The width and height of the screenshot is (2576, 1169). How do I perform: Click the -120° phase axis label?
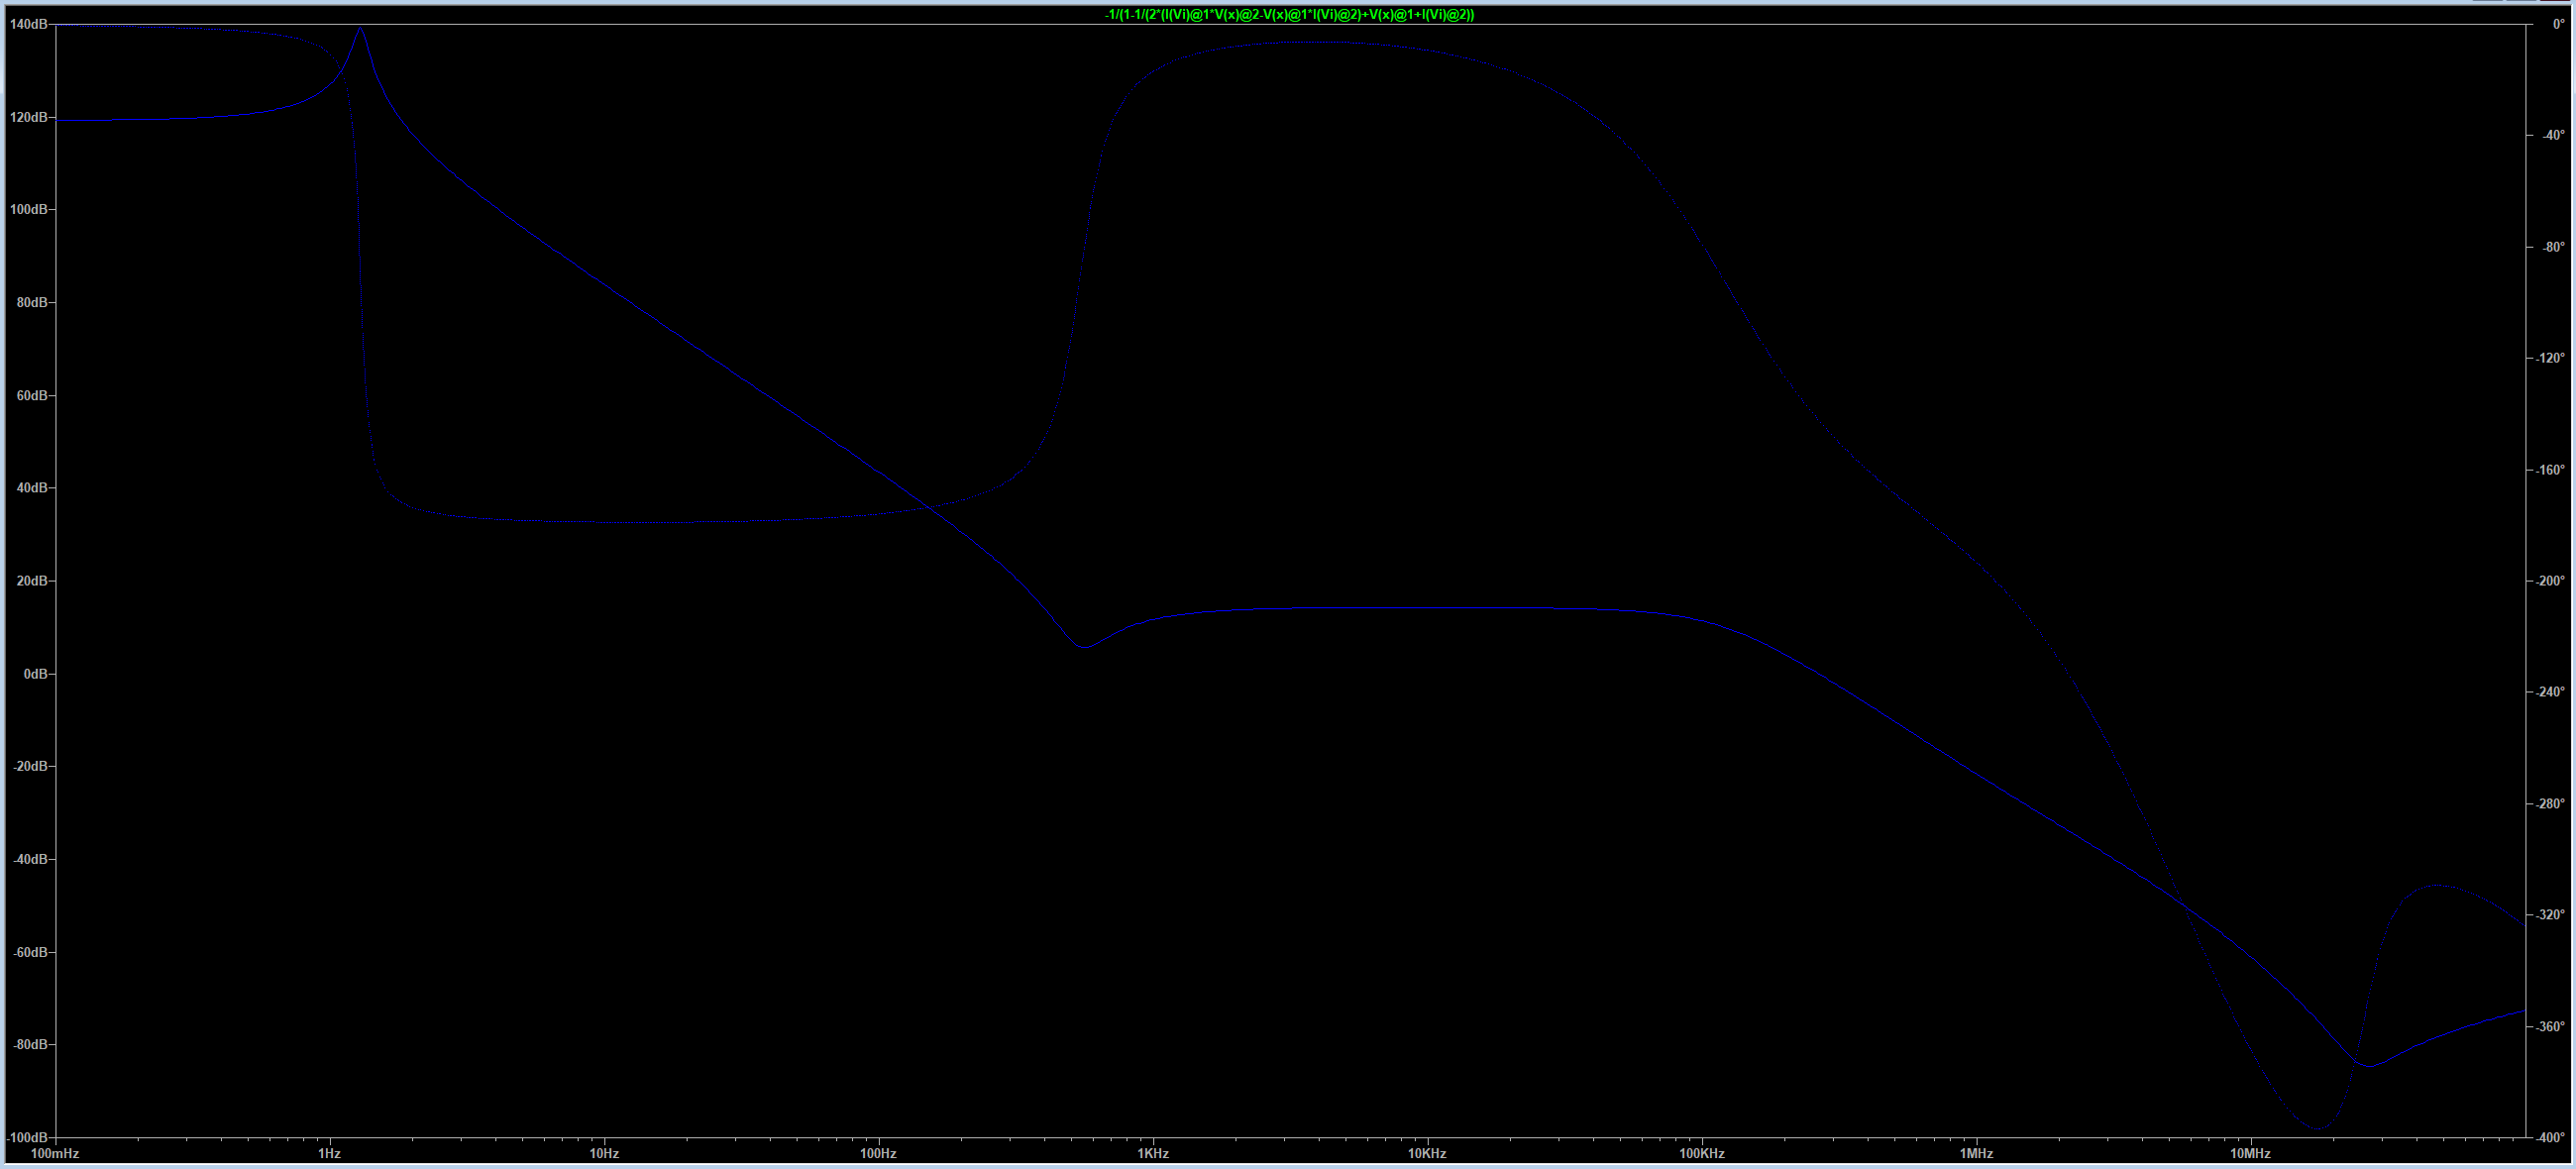coord(2552,358)
